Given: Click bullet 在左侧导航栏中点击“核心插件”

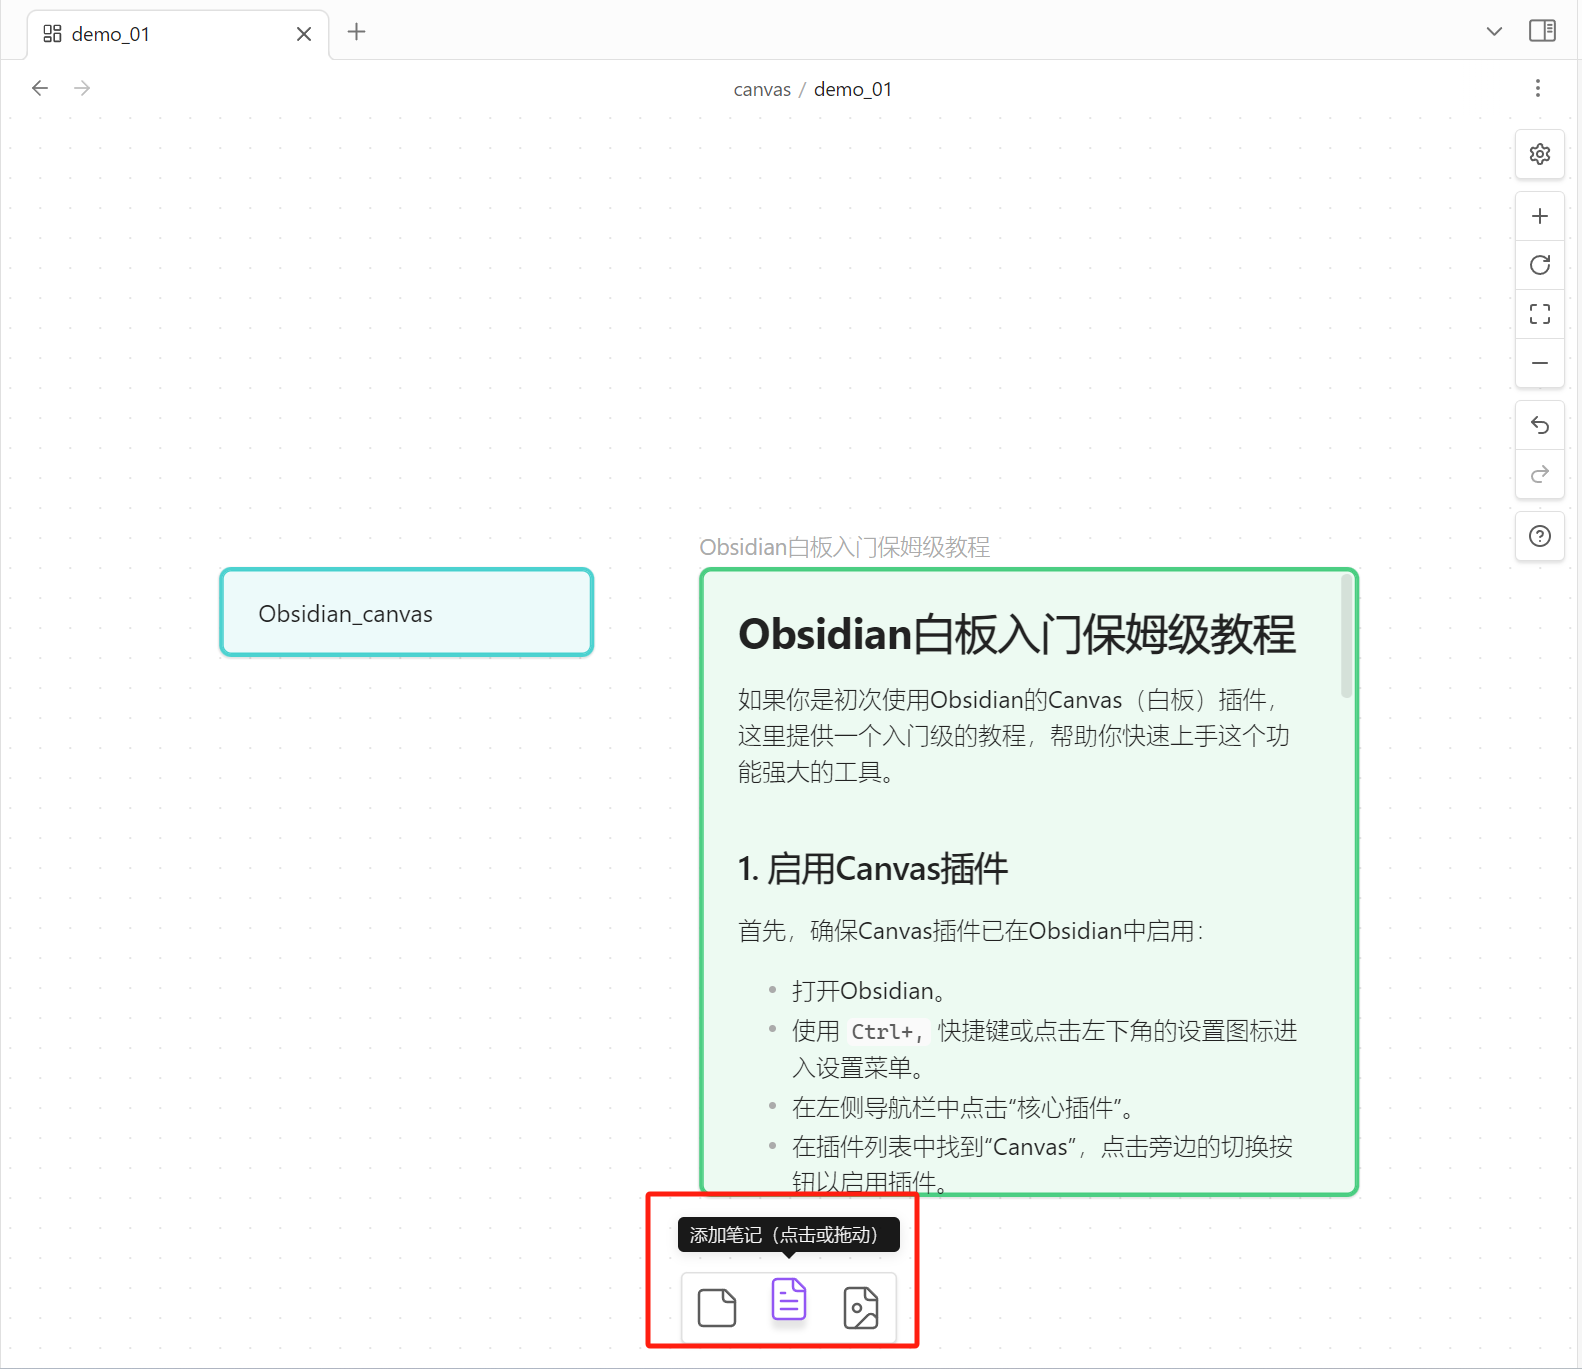Looking at the screenshot, I should click(x=964, y=1108).
